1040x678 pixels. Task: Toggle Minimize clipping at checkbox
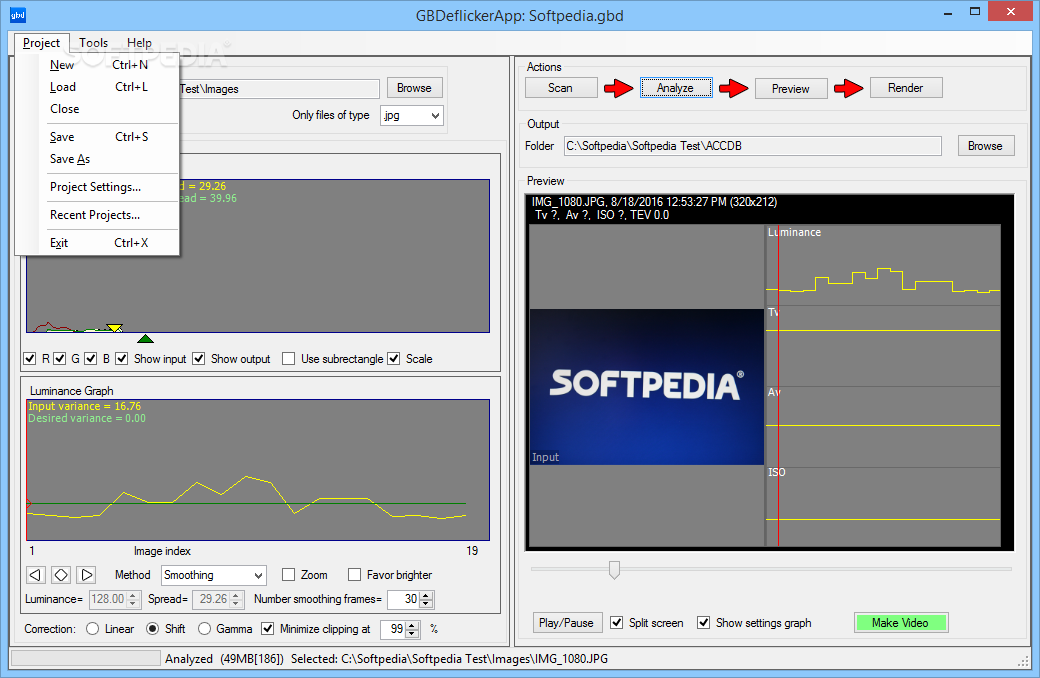(267, 628)
